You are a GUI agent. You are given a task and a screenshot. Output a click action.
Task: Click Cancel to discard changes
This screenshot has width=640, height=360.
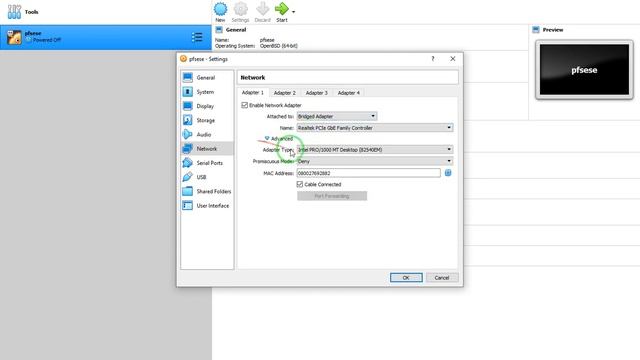(442, 278)
